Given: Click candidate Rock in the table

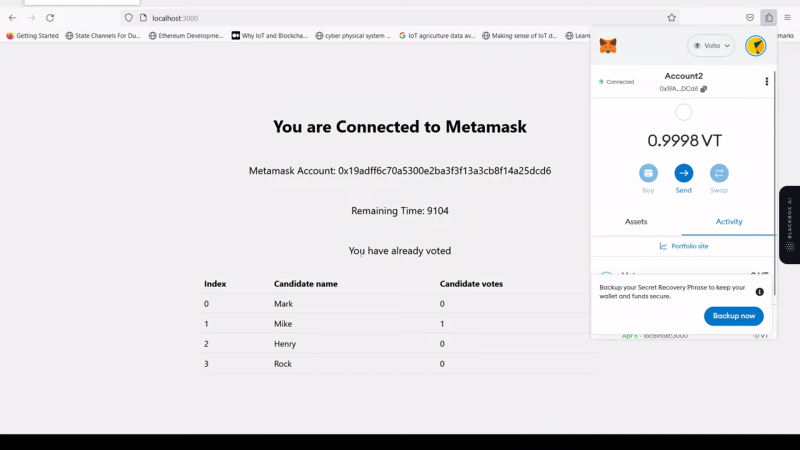Looking at the screenshot, I should pos(283,364).
